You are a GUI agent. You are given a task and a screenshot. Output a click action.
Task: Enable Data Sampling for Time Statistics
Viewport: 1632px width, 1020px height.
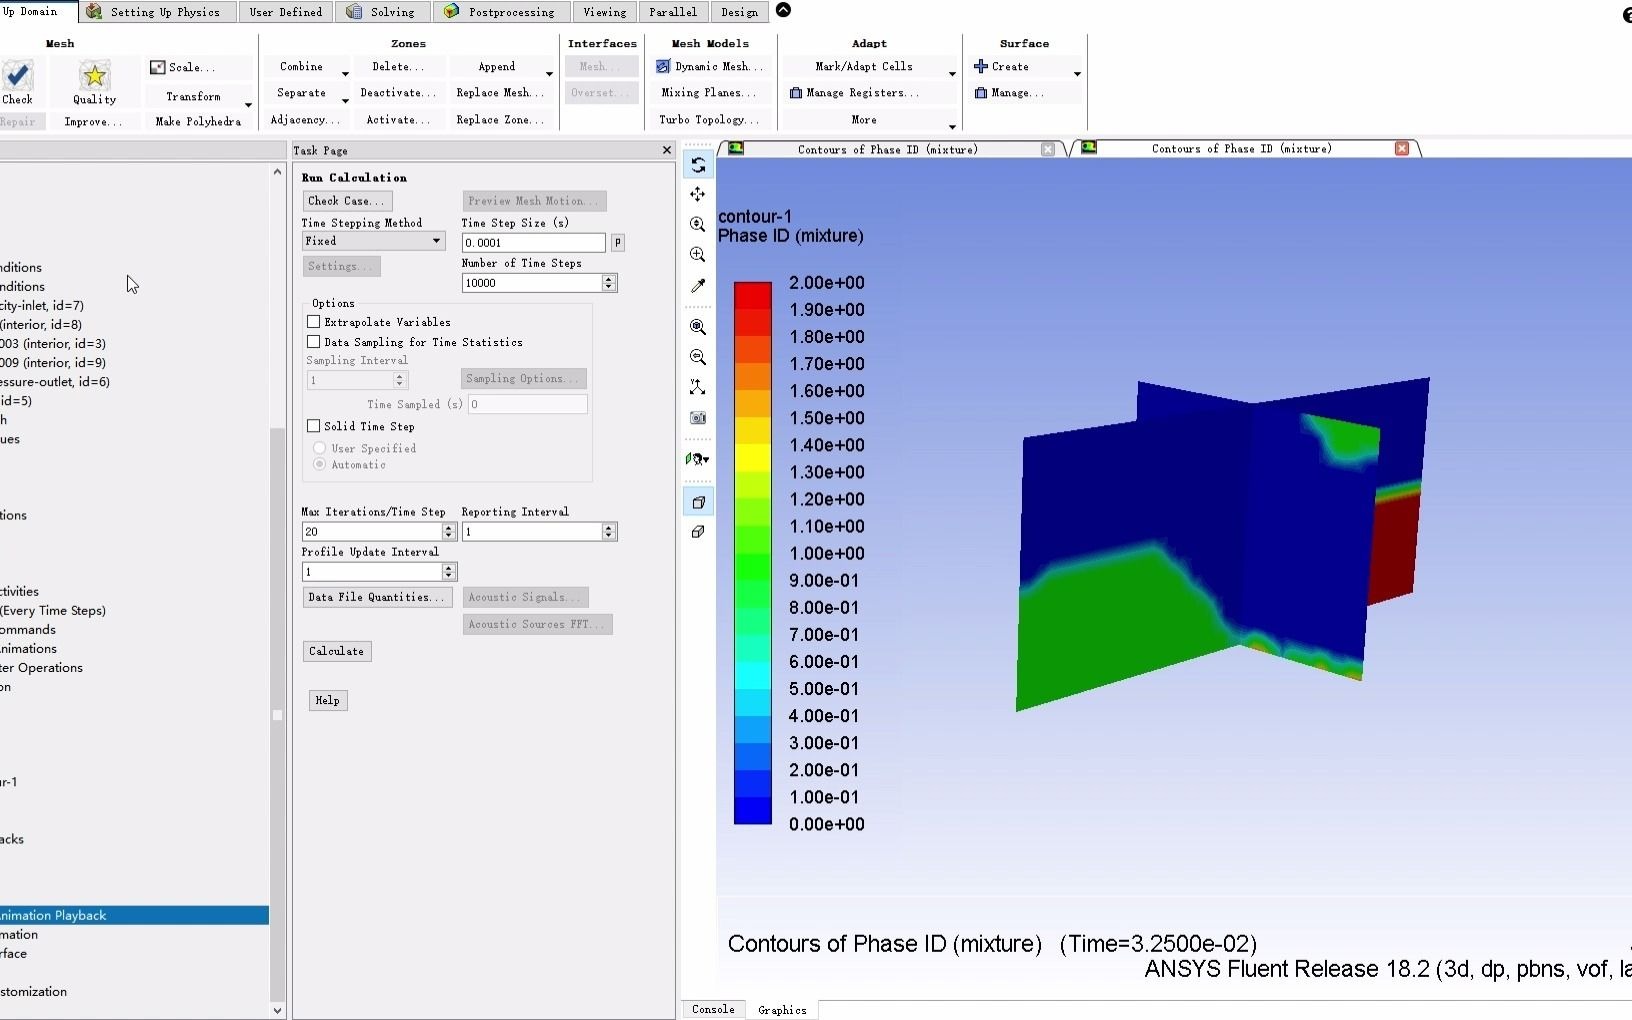click(x=313, y=342)
